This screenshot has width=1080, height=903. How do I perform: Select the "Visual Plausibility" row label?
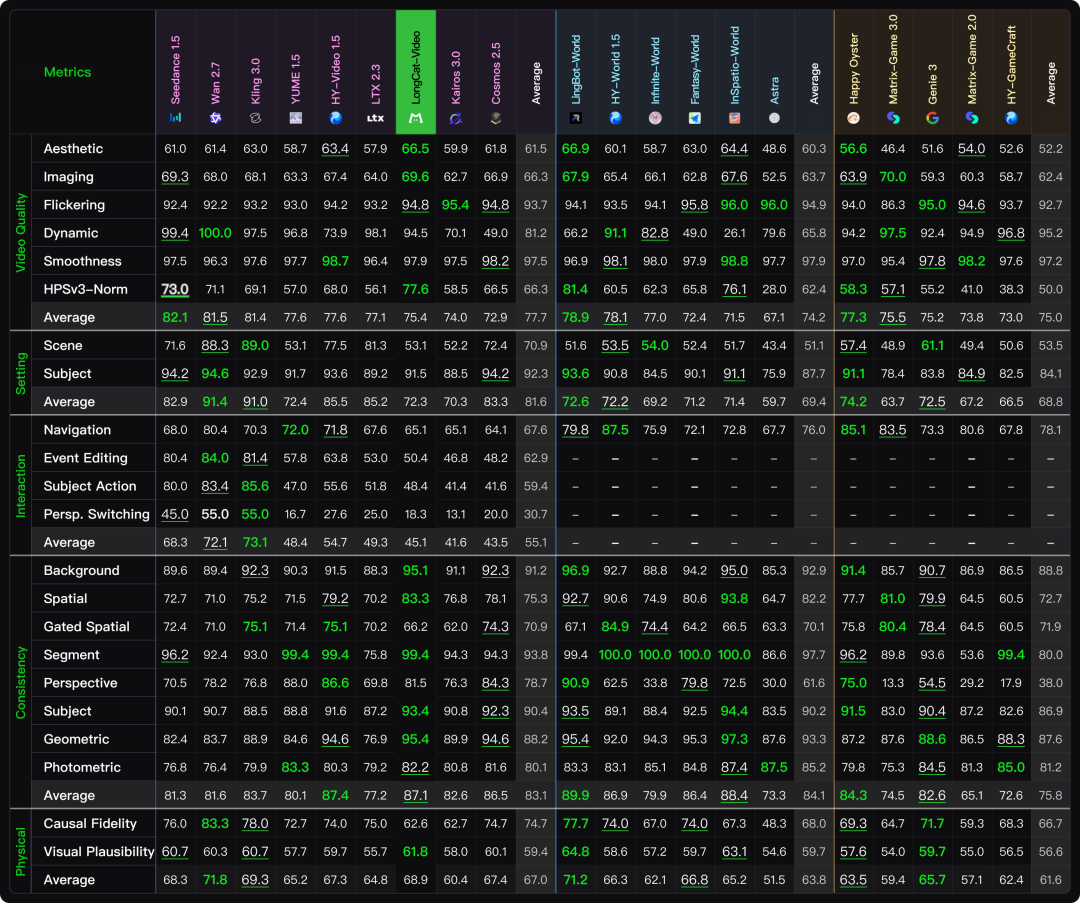pyautogui.click(x=99, y=852)
